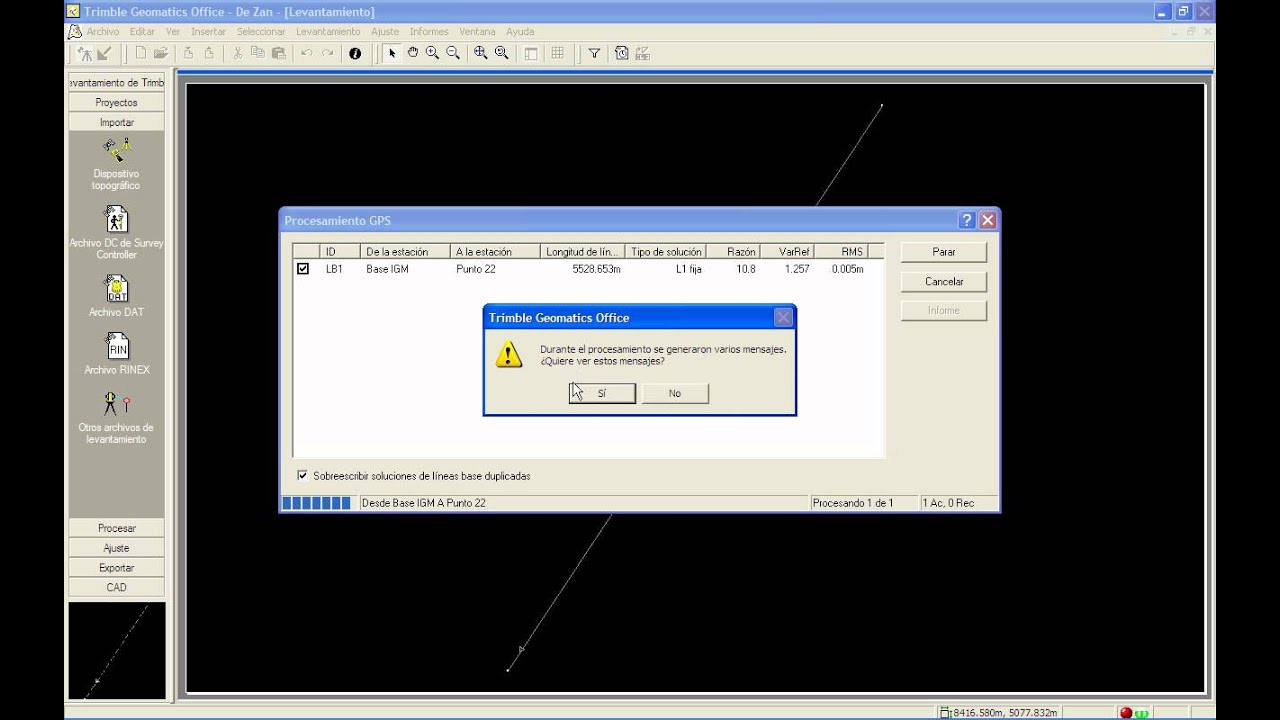Open the Editar menu

142,32
